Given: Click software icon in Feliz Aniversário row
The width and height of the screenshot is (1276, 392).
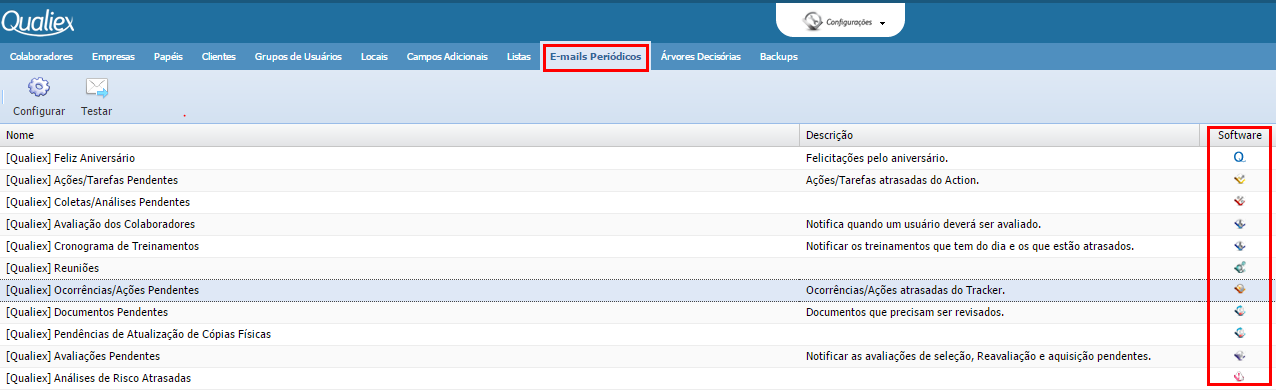Looking at the screenshot, I should [1240, 158].
